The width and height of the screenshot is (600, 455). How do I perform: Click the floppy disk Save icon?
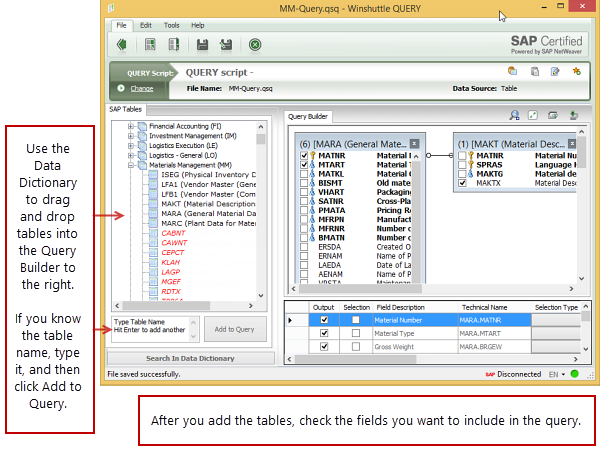(x=202, y=45)
